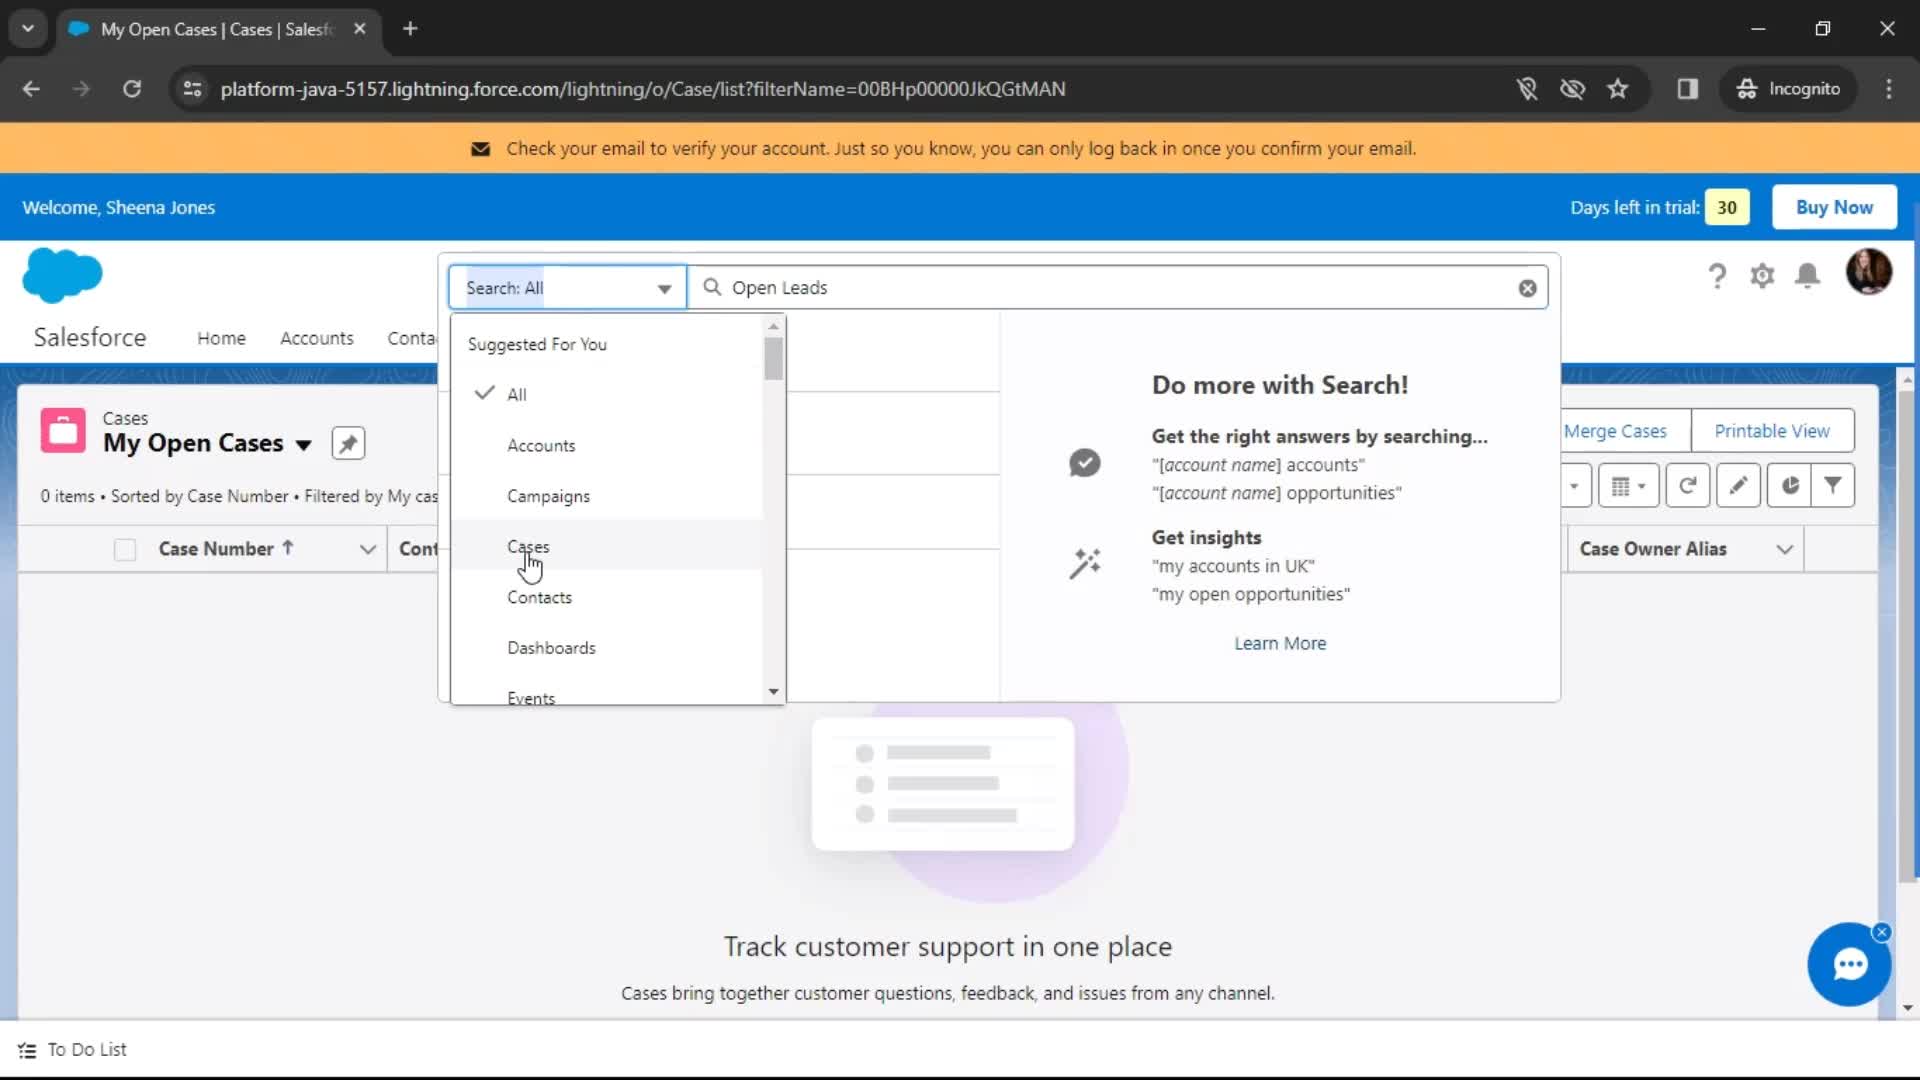Open the Help question mark icon
Screen dimensions: 1920x1080
tap(1717, 275)
